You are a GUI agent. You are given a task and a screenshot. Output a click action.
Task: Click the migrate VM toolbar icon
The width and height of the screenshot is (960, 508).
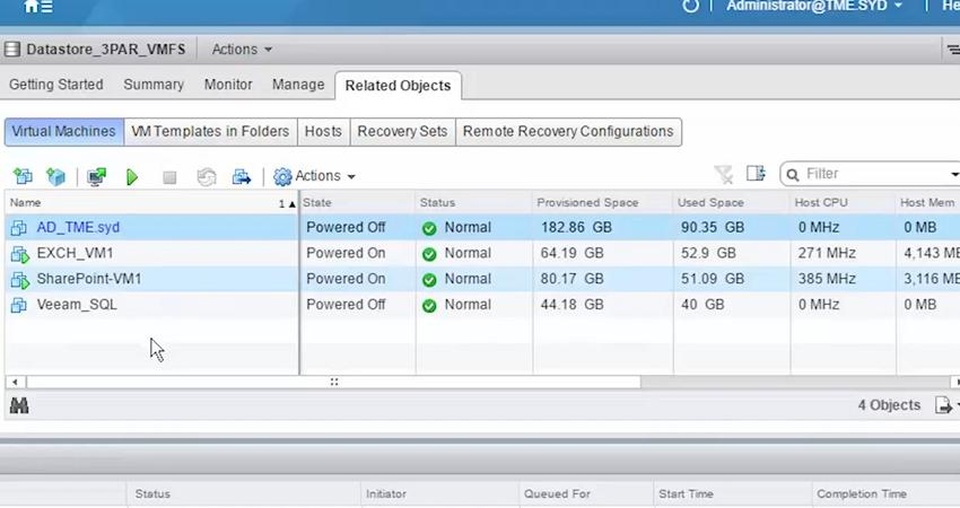point(242,177)
